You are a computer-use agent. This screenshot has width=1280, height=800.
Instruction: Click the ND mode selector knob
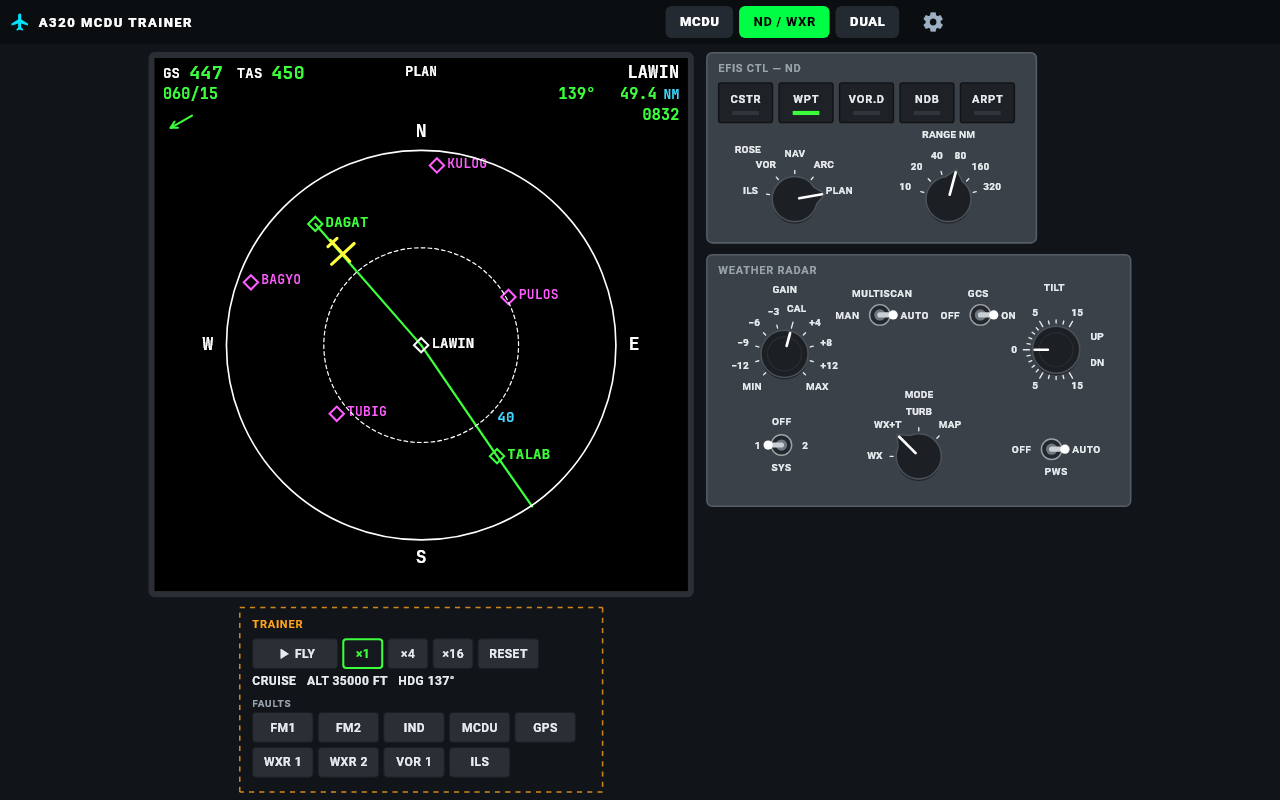coord(796,199)
